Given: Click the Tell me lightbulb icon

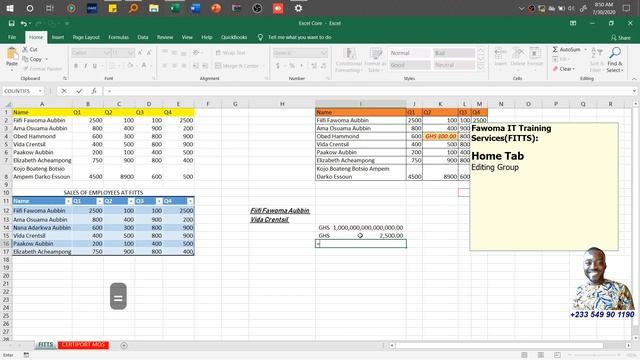Looking at the screenshot, I should [x=260, y=37].
